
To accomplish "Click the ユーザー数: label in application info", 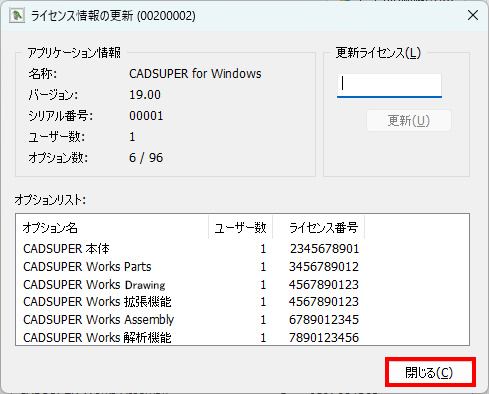I will pos(57,137).
